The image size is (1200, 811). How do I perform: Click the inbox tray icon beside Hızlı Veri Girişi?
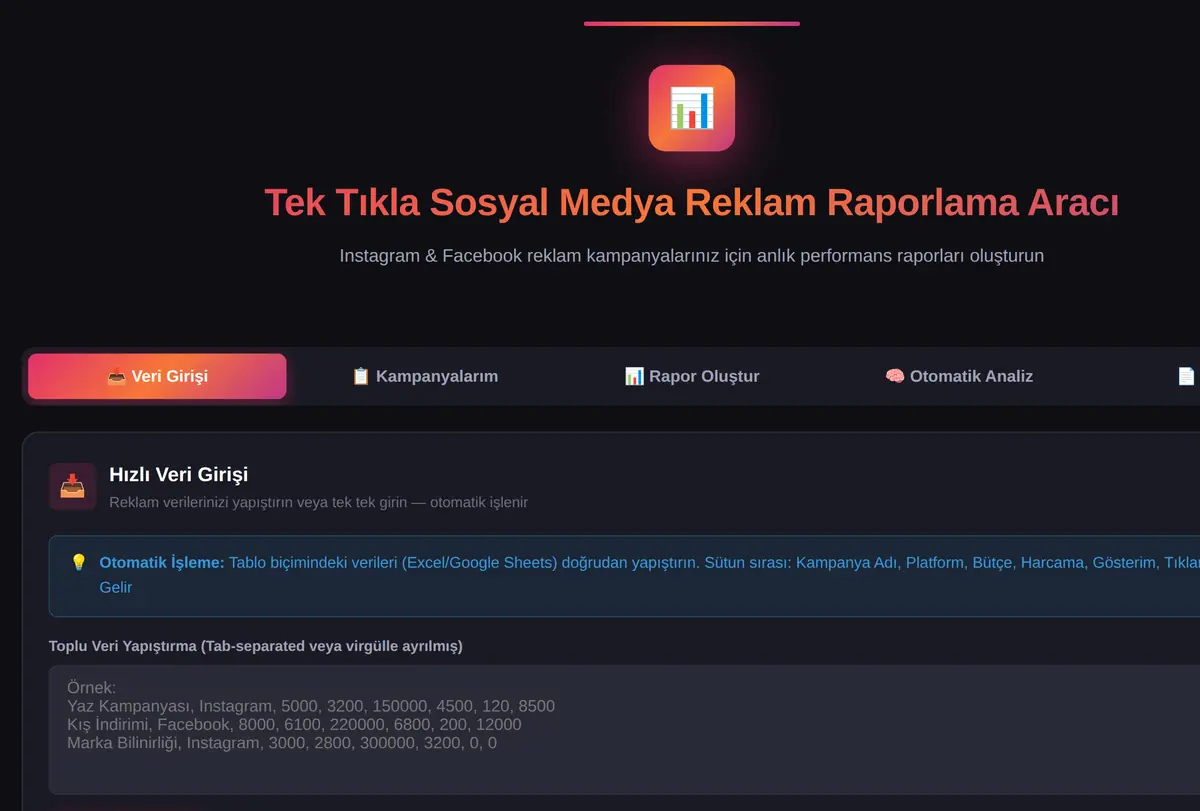pyautogui.click(x=72, y=487)
